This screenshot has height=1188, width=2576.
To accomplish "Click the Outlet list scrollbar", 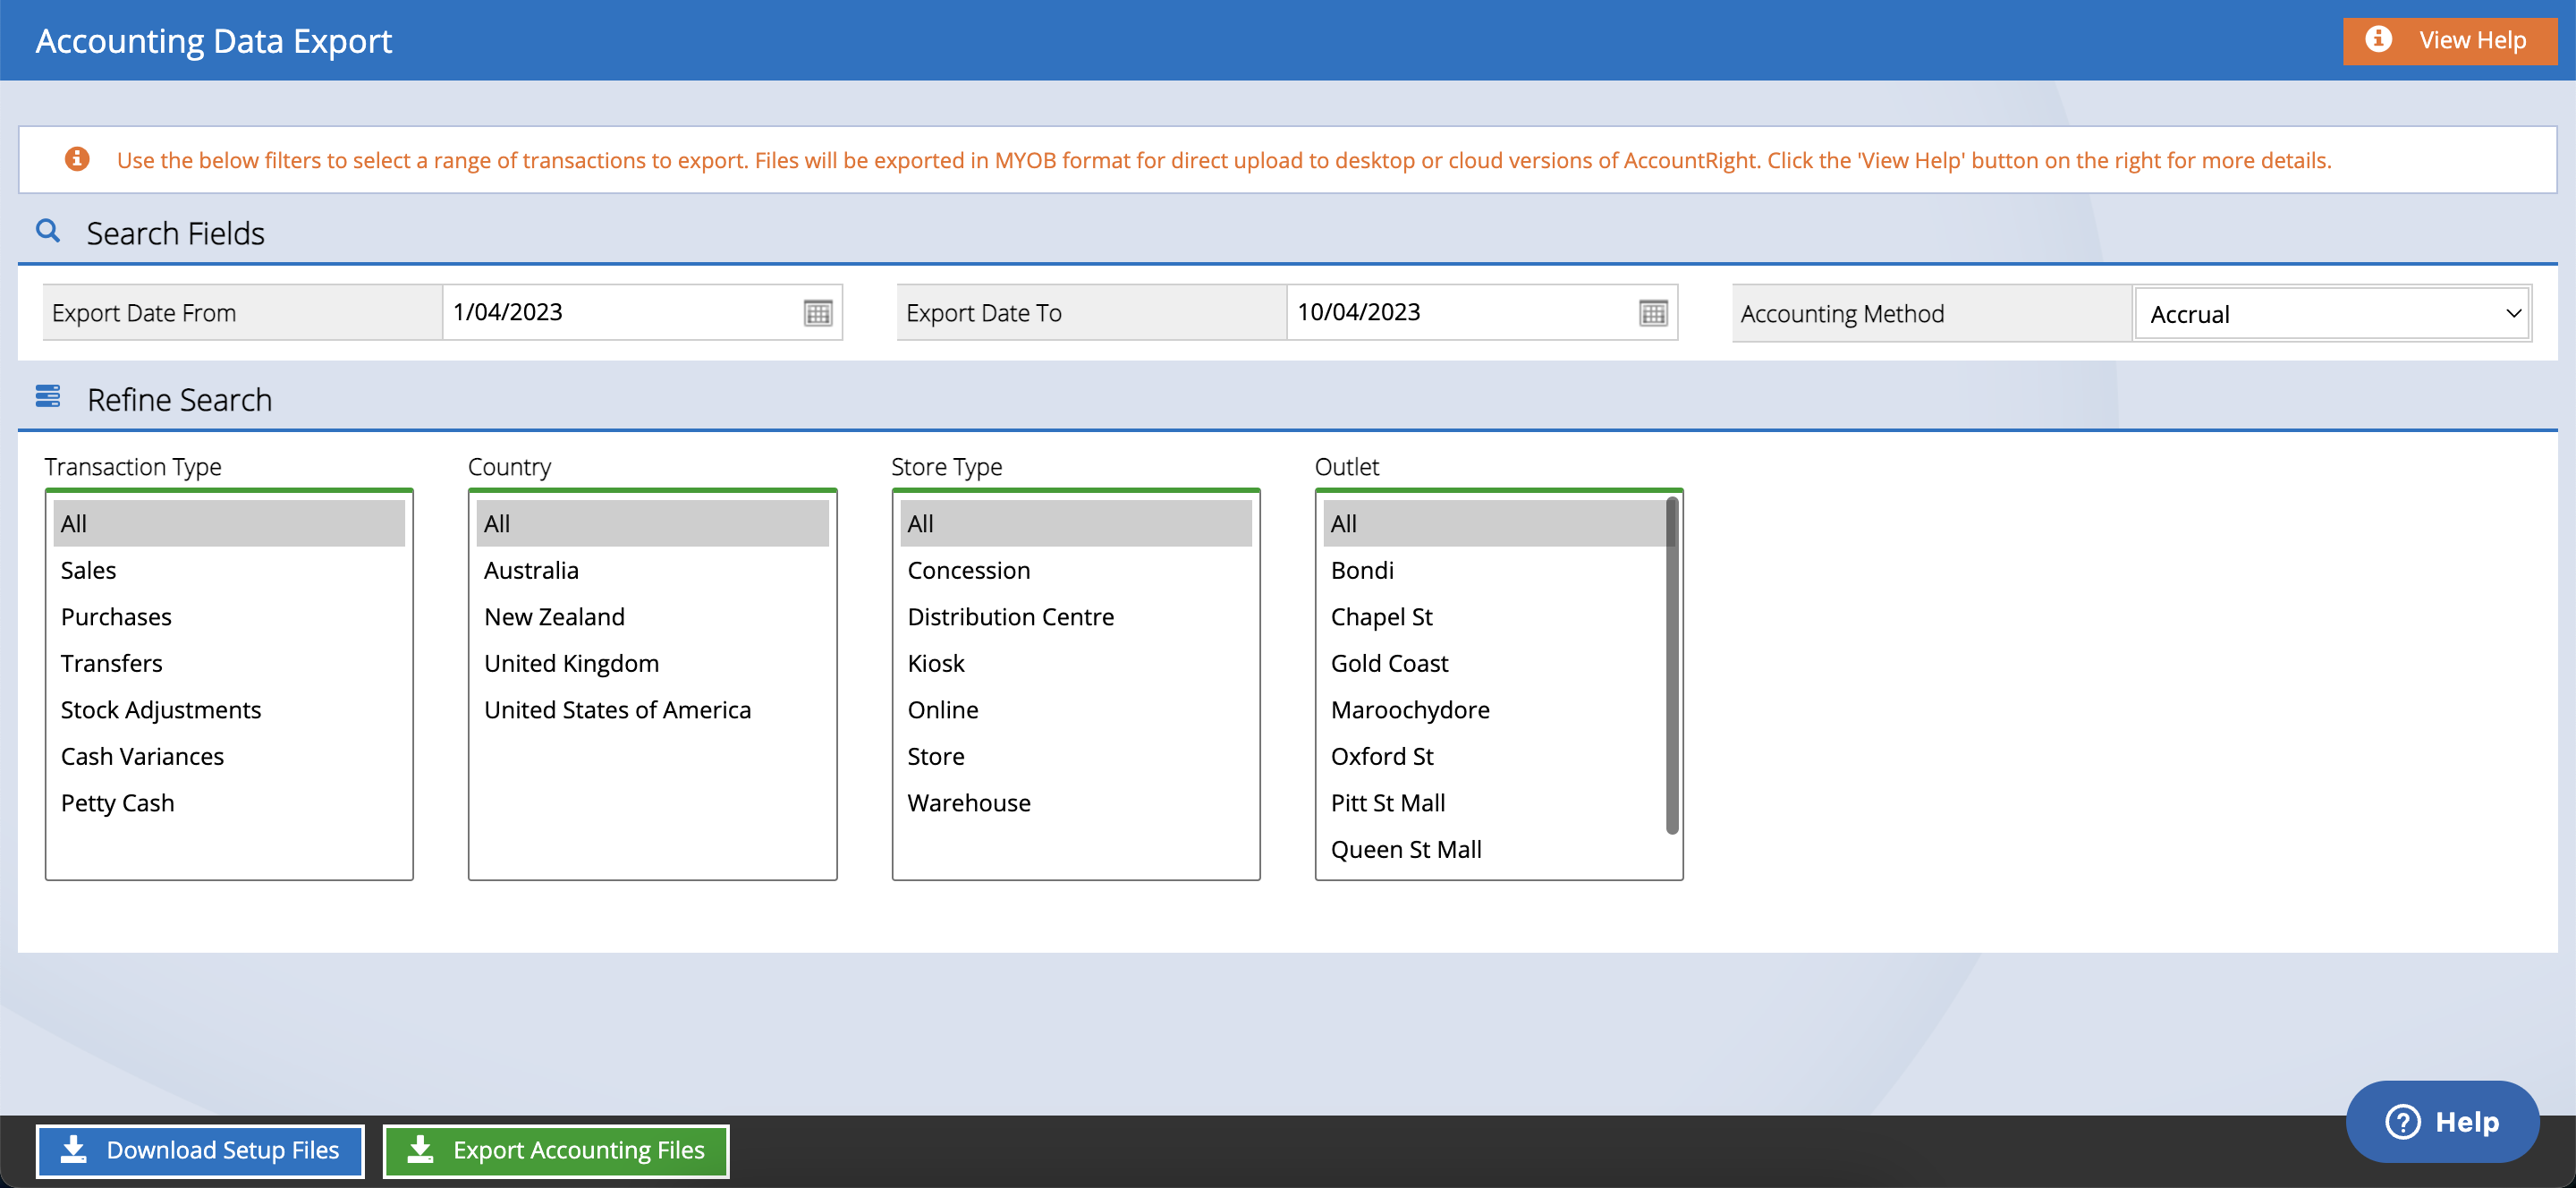I will pos(1672,665).
